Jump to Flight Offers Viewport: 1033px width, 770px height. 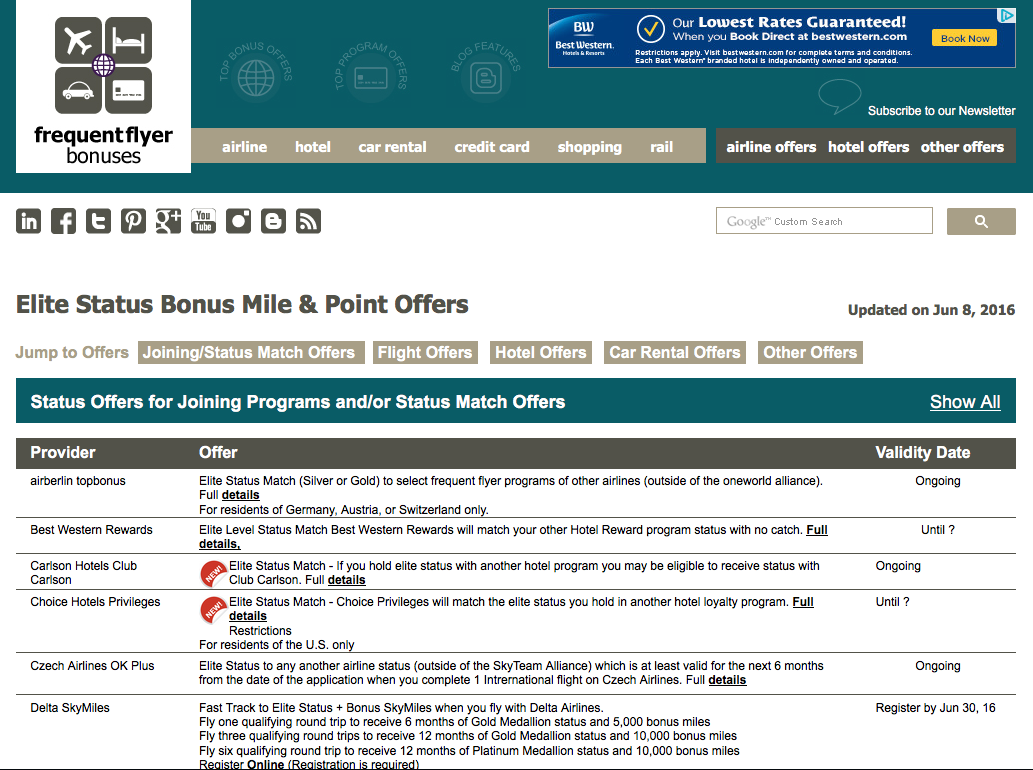pos(425,352)
